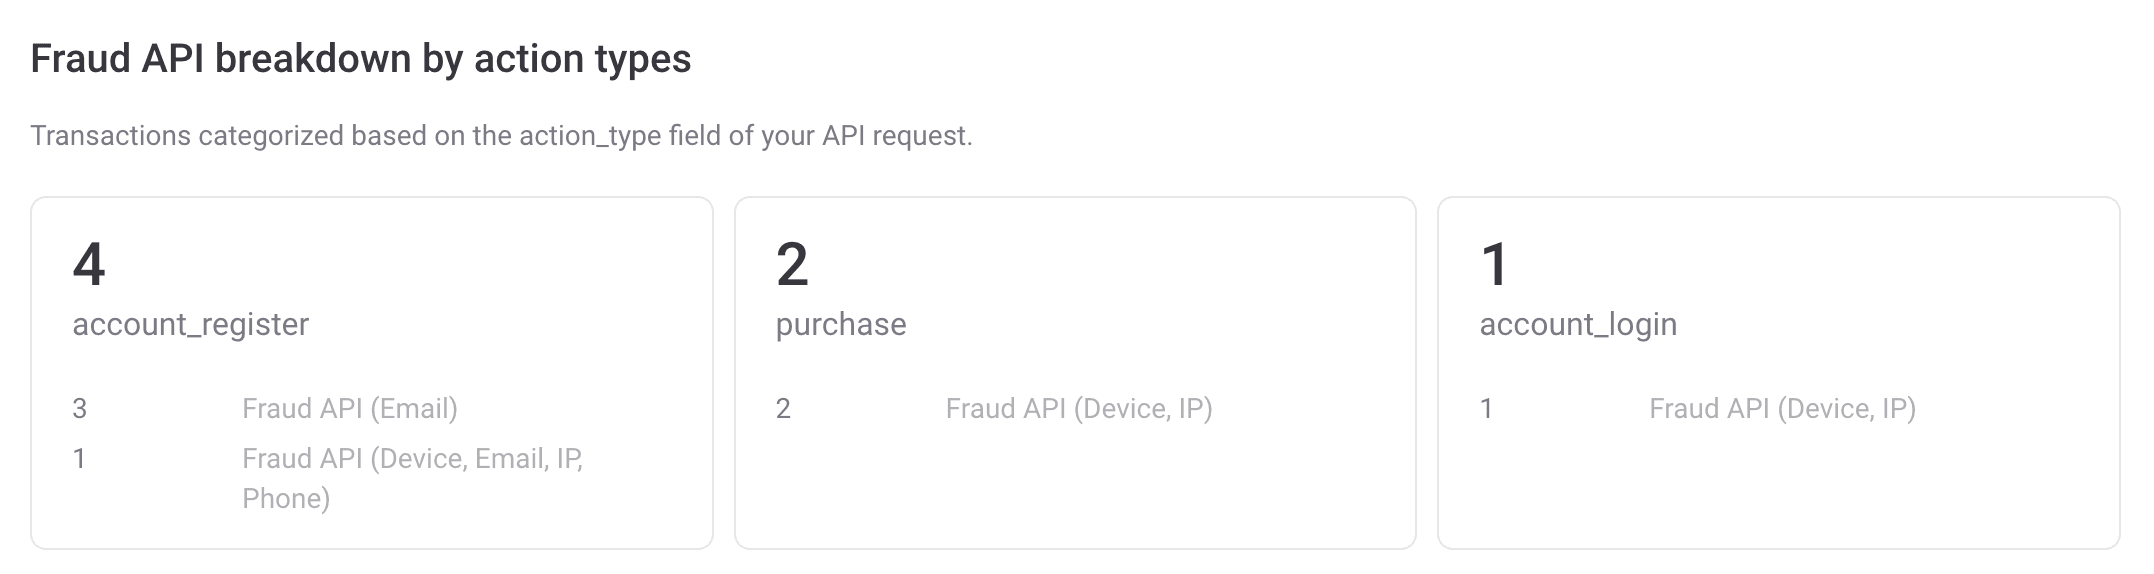Open the account_login card
The height and width of the screenshot is (574, 2154).
[x=1778, y=373]
